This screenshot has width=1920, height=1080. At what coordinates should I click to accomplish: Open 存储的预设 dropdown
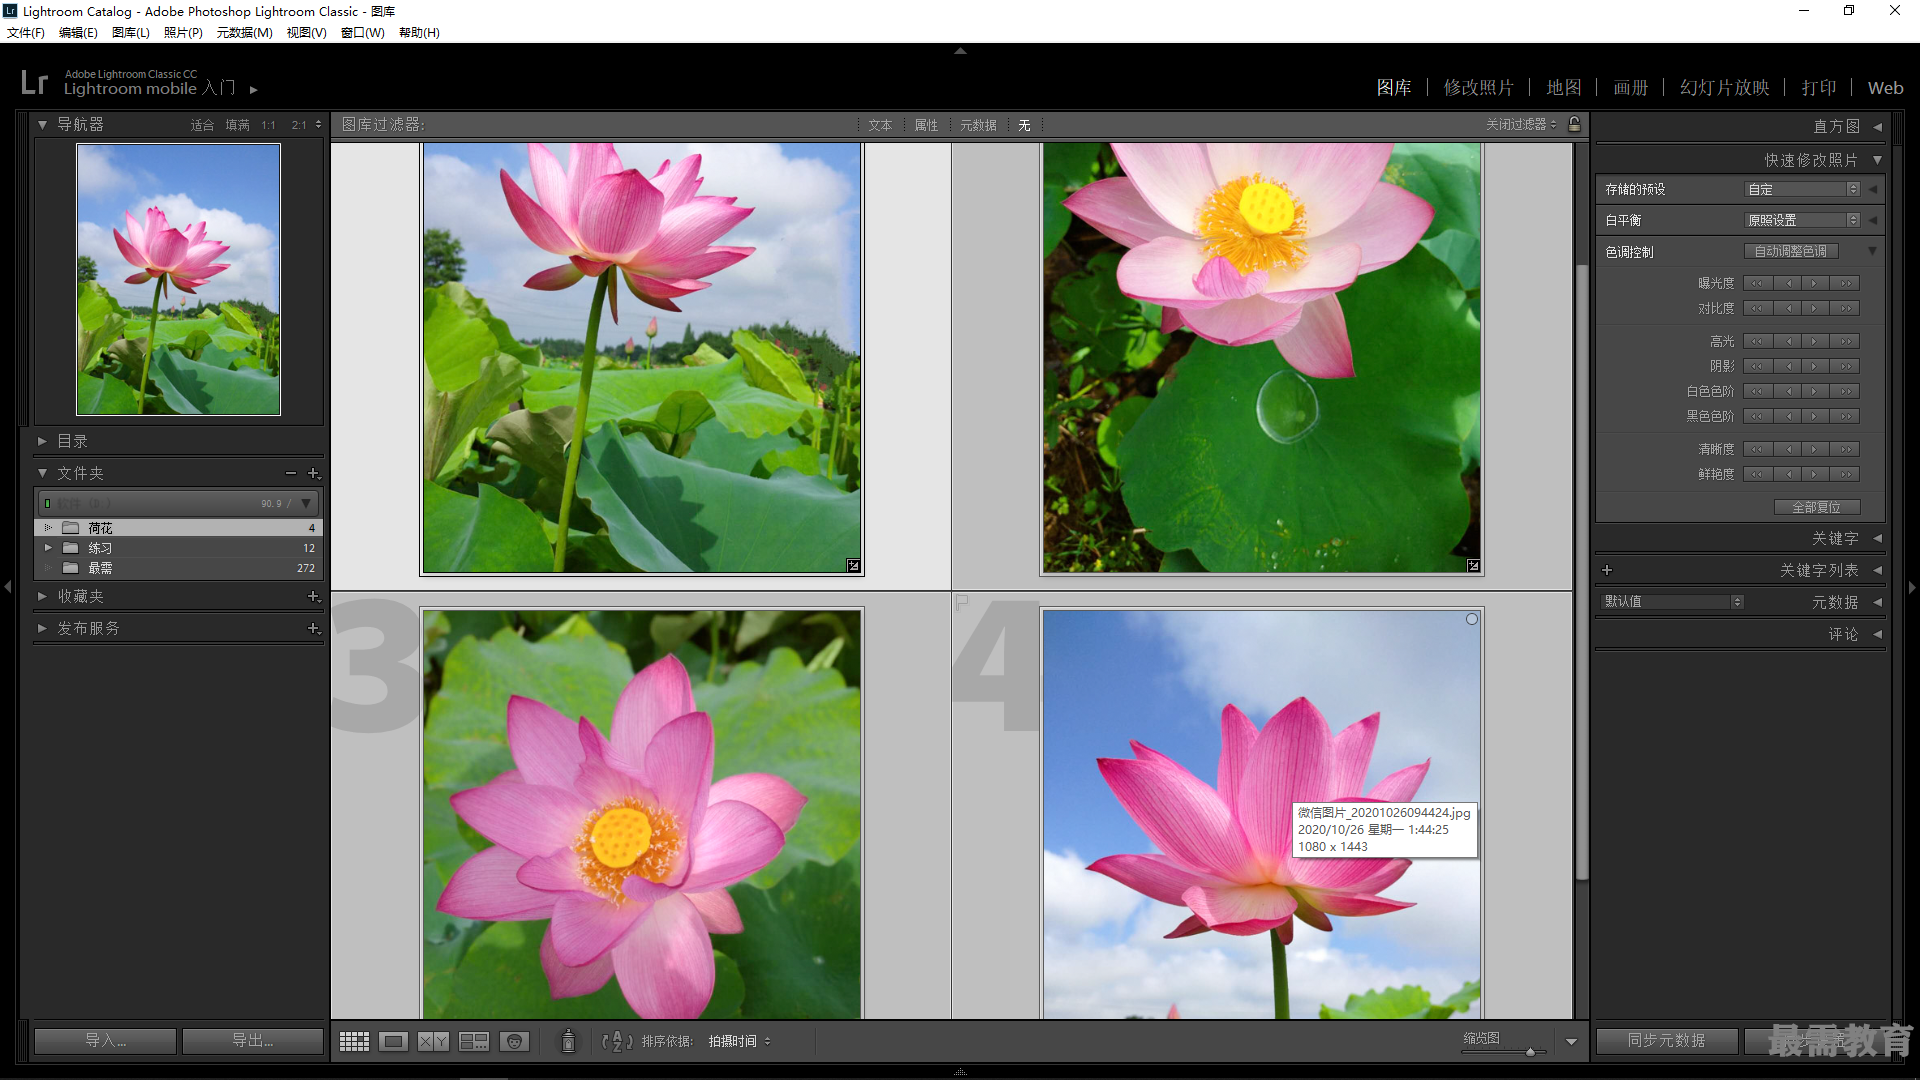[x=1802, y=189]
